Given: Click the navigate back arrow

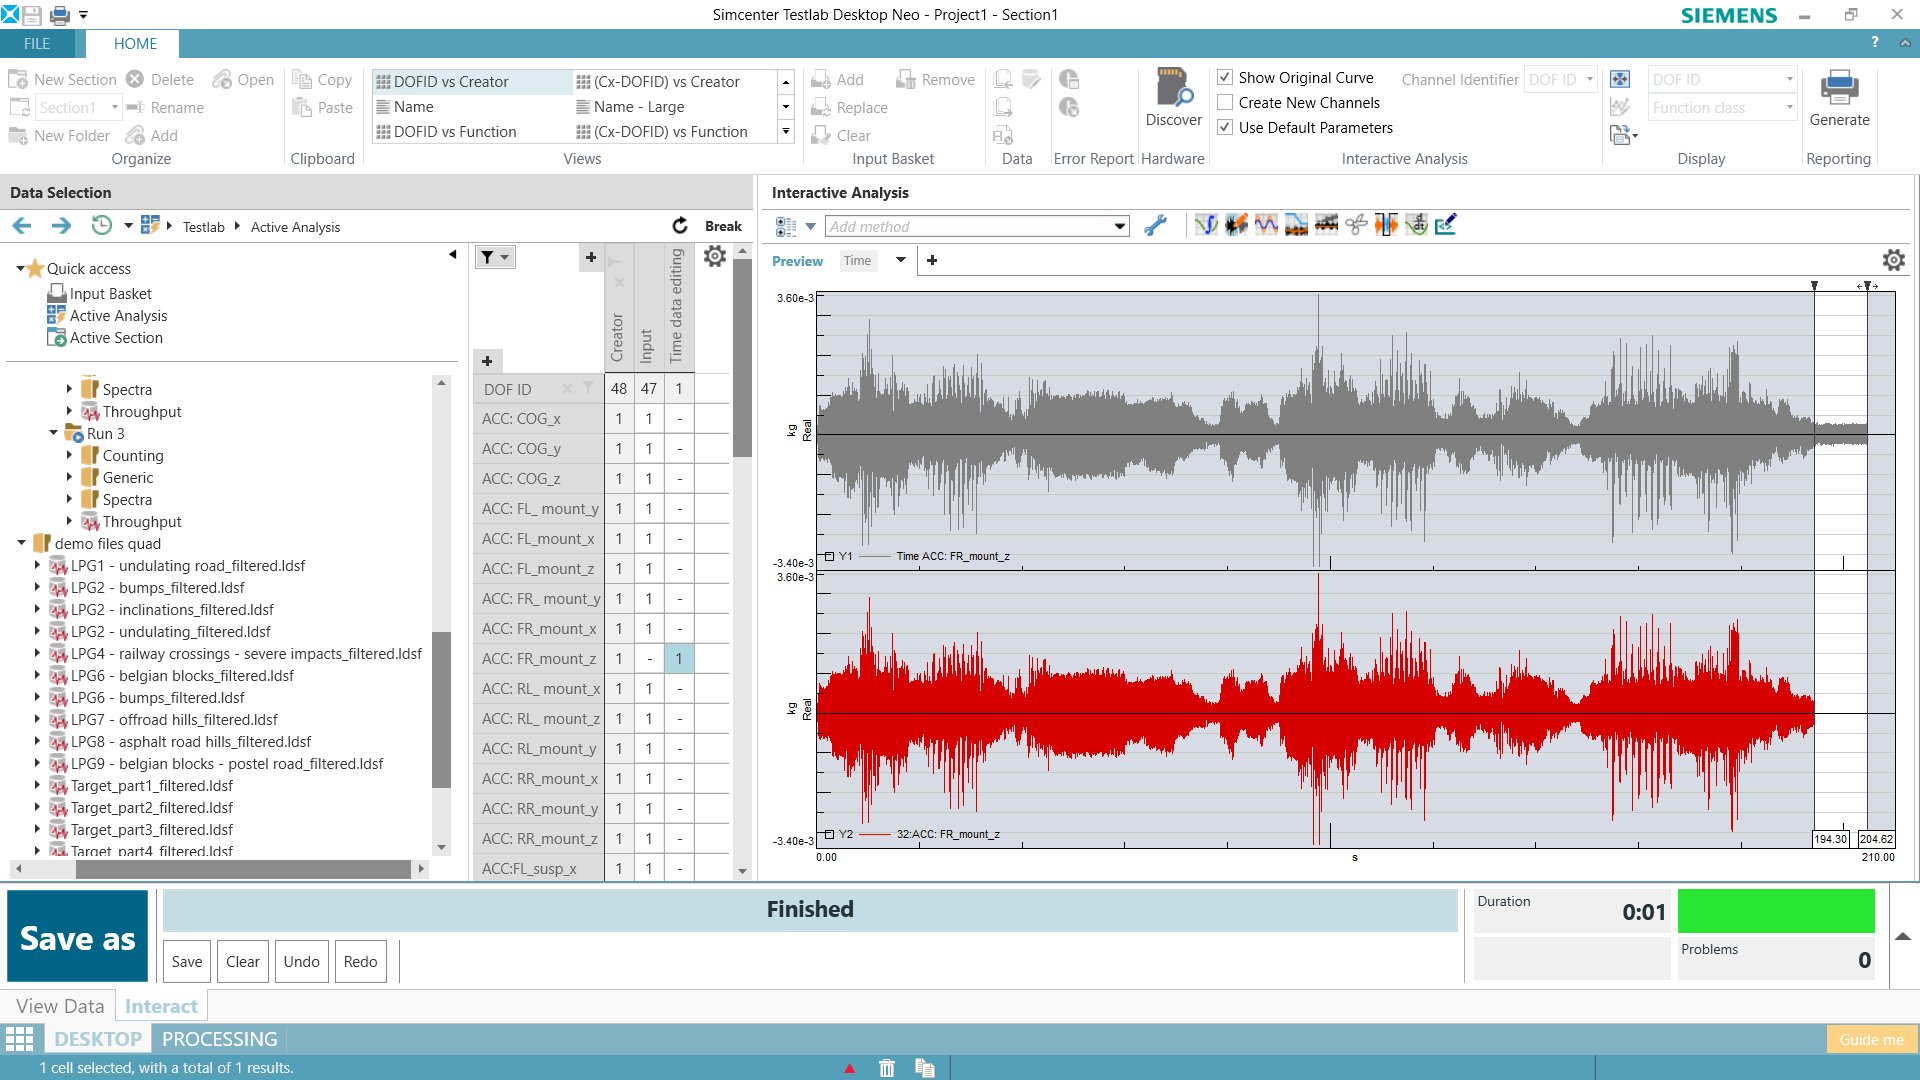Looking at the screenshot, I should (22, 226).
